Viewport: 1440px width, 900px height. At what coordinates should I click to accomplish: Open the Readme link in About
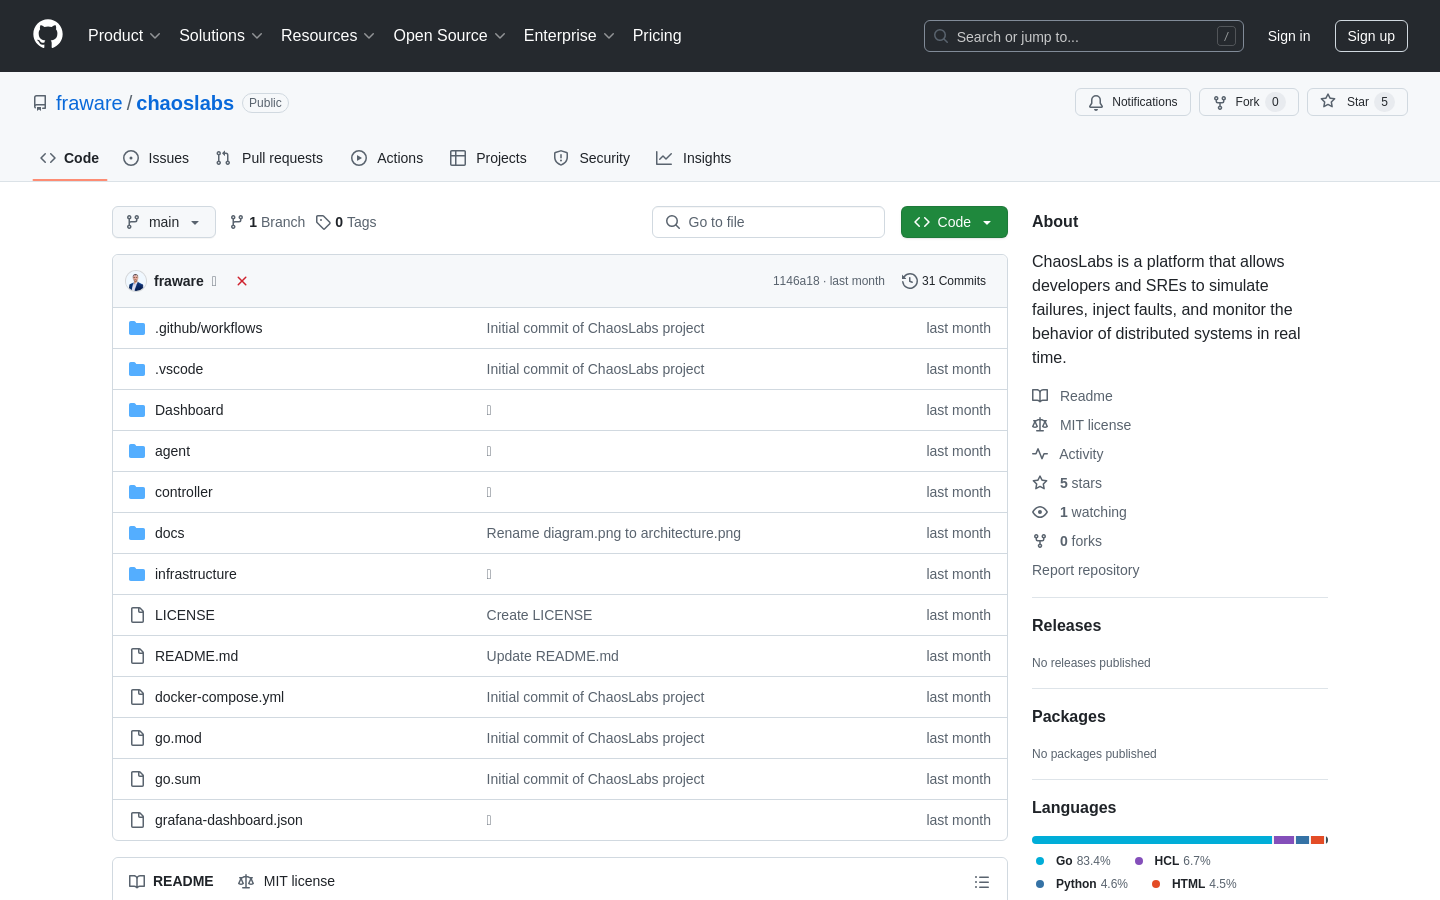tap(1072, 396)
